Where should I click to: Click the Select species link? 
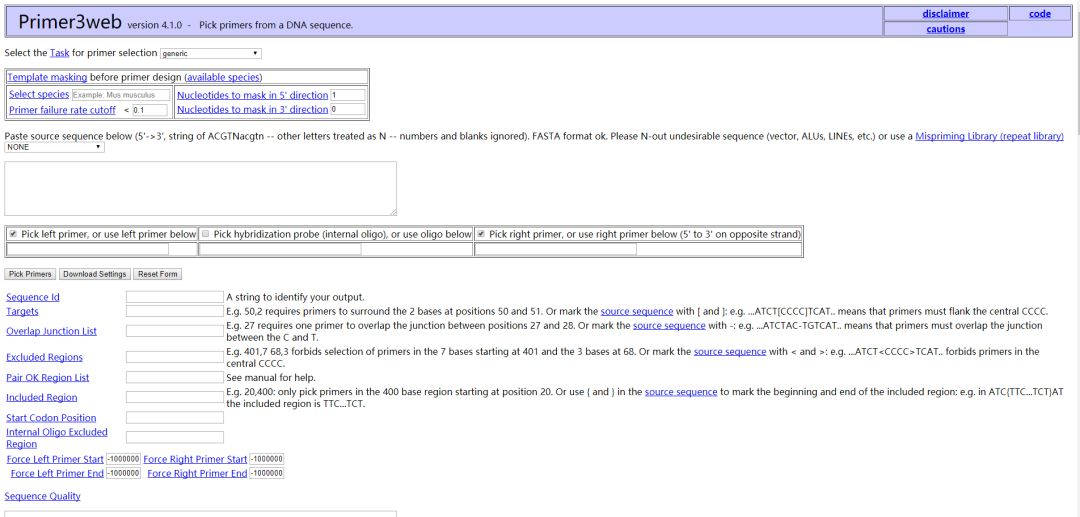point(39,94)
